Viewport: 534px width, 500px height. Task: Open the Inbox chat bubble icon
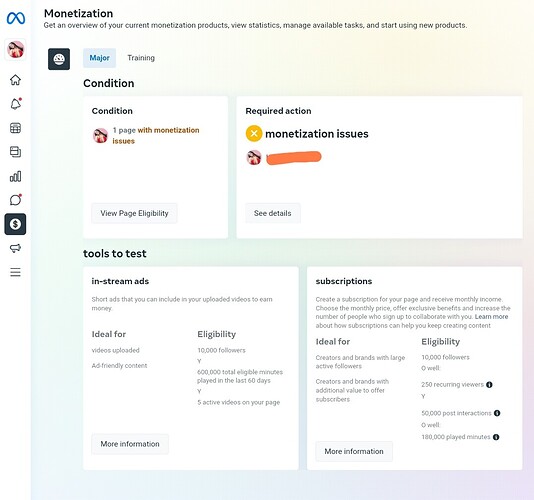pos(16,200)
